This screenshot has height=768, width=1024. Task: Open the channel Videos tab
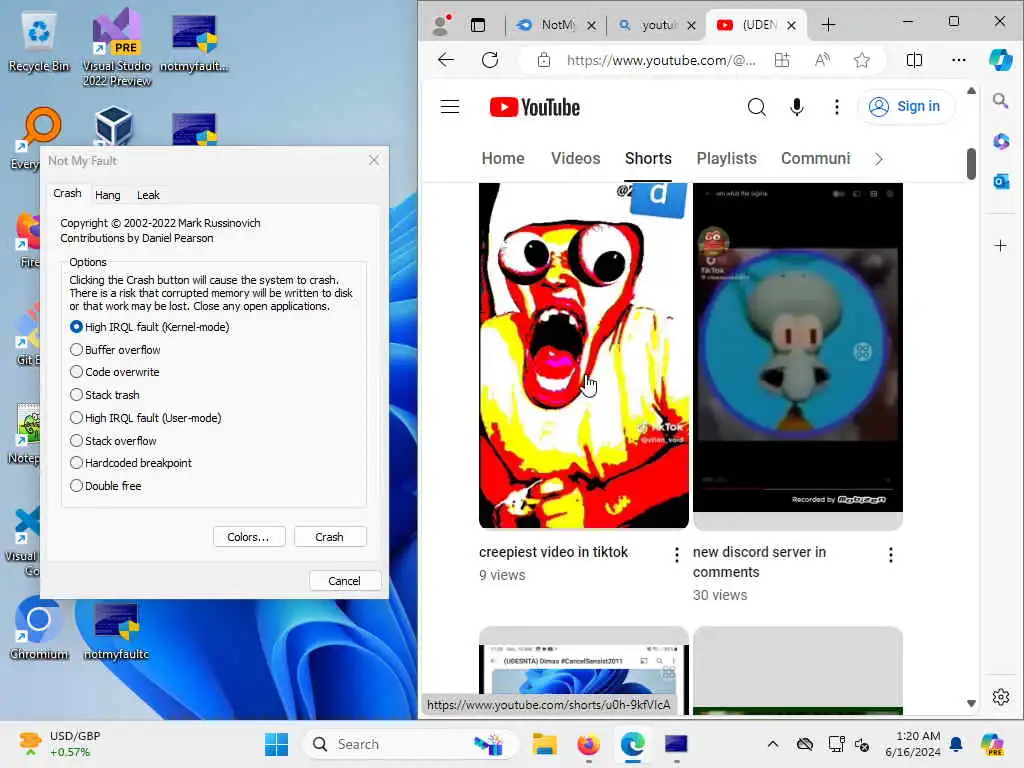[x=575, y=158]
